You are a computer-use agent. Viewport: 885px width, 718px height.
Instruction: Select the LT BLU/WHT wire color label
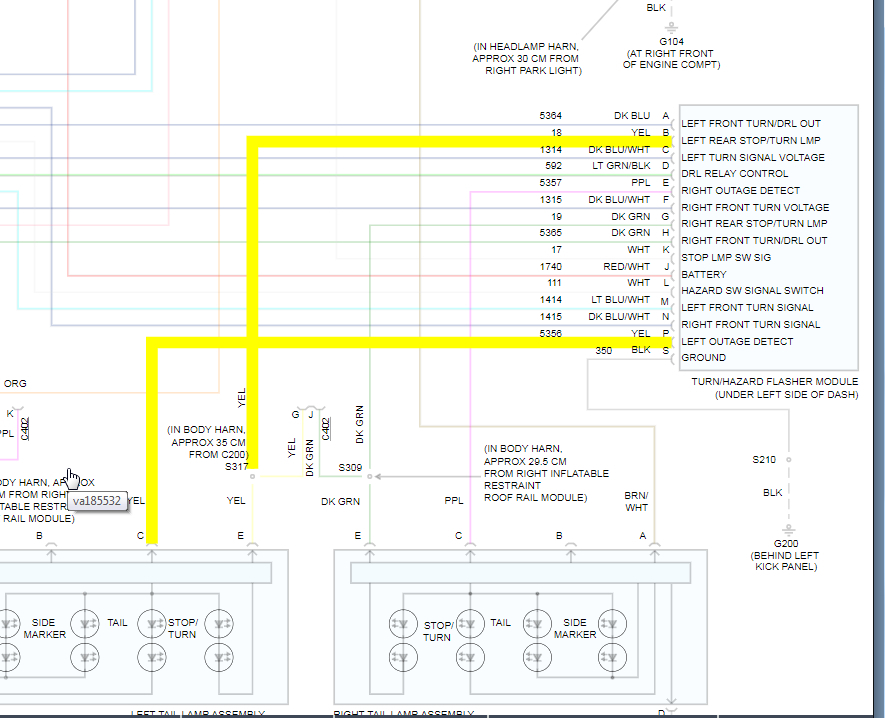coord(621,300)
